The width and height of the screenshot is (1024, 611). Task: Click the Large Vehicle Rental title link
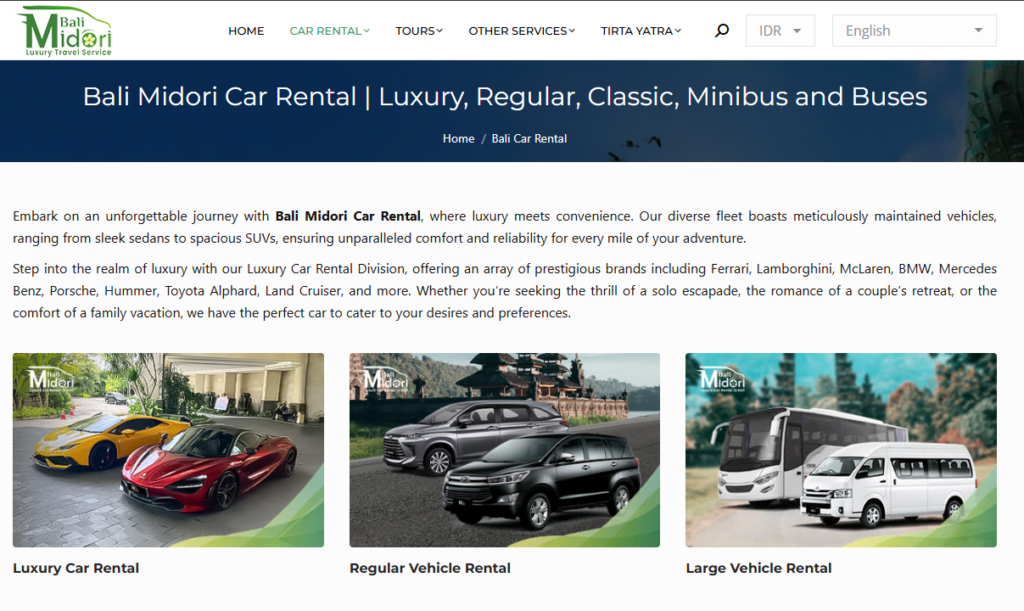pyautogui.click(x=758, y=568)
